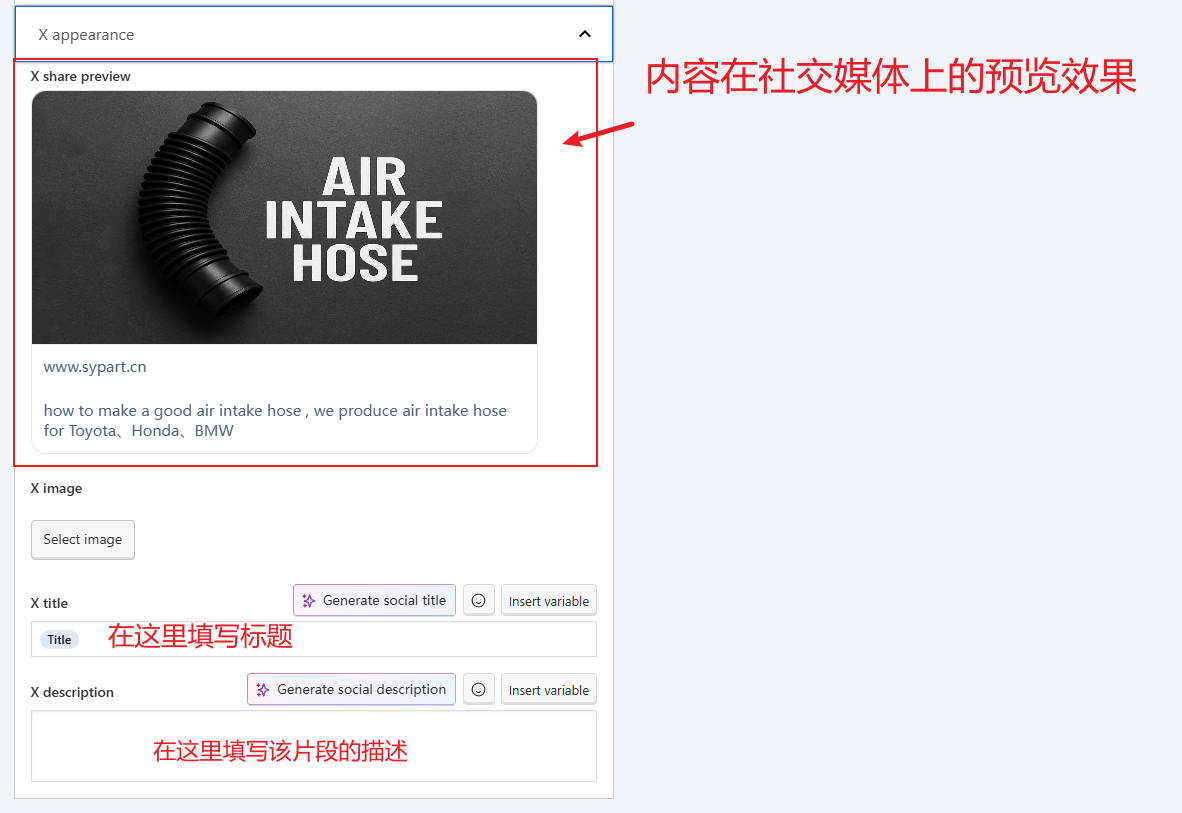Click the sparkle AI icon on Generate social description
Screen dimensions: 1182x813
click(x=262, y=689)
